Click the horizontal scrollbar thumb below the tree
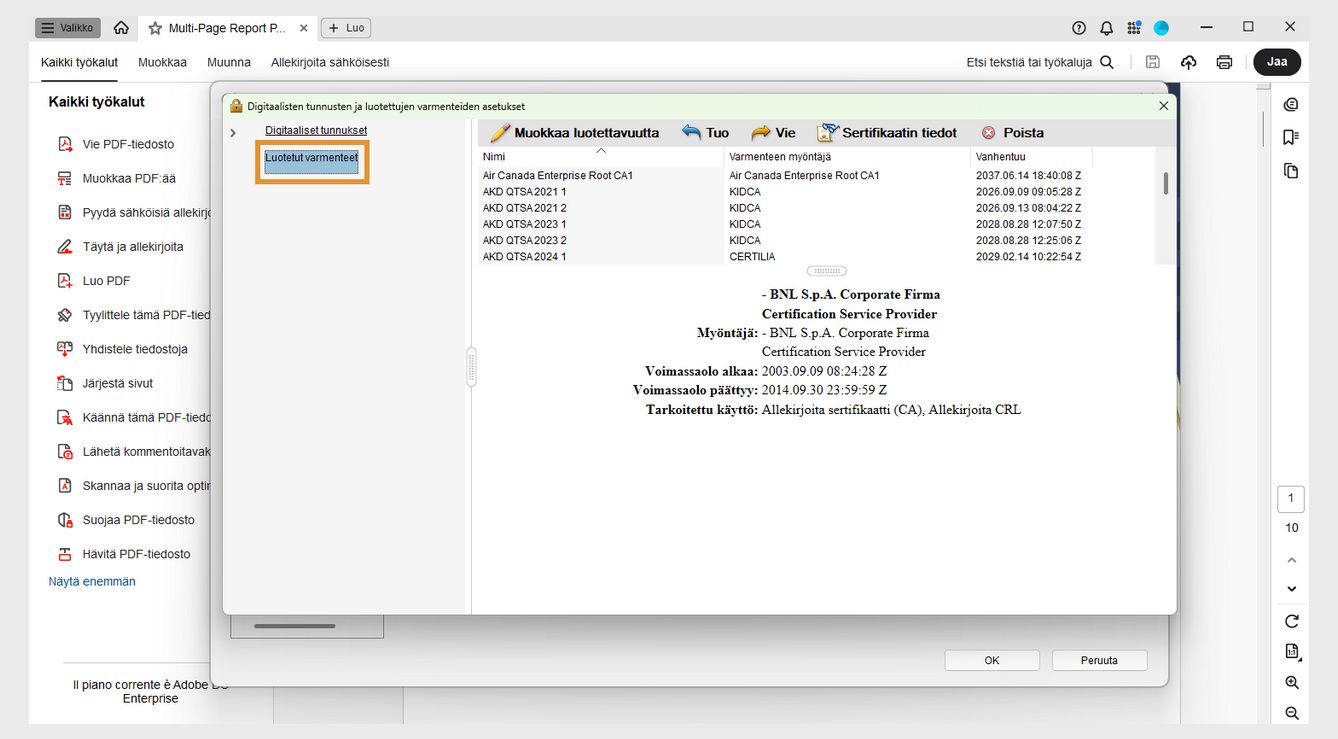Viewport: 1338px width, 739px height. coord(295,627)
